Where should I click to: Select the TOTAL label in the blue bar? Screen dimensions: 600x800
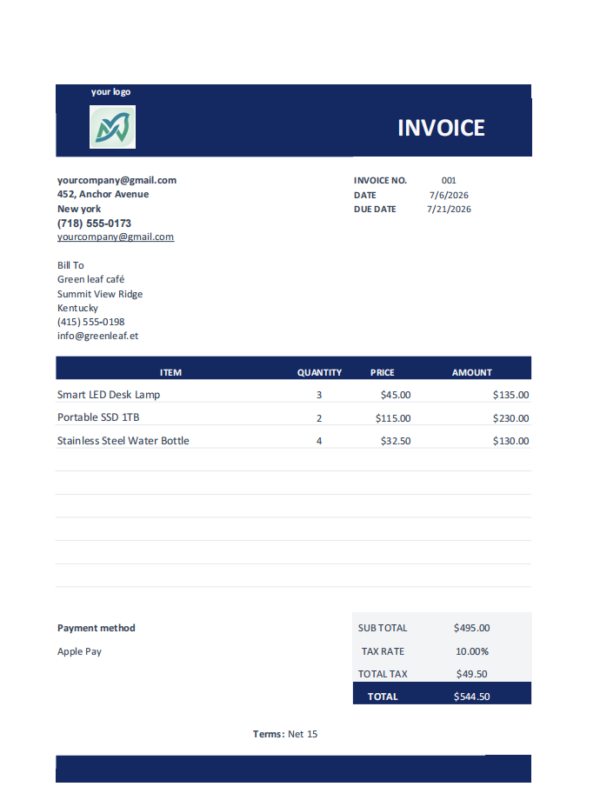(x=383, y=697)
